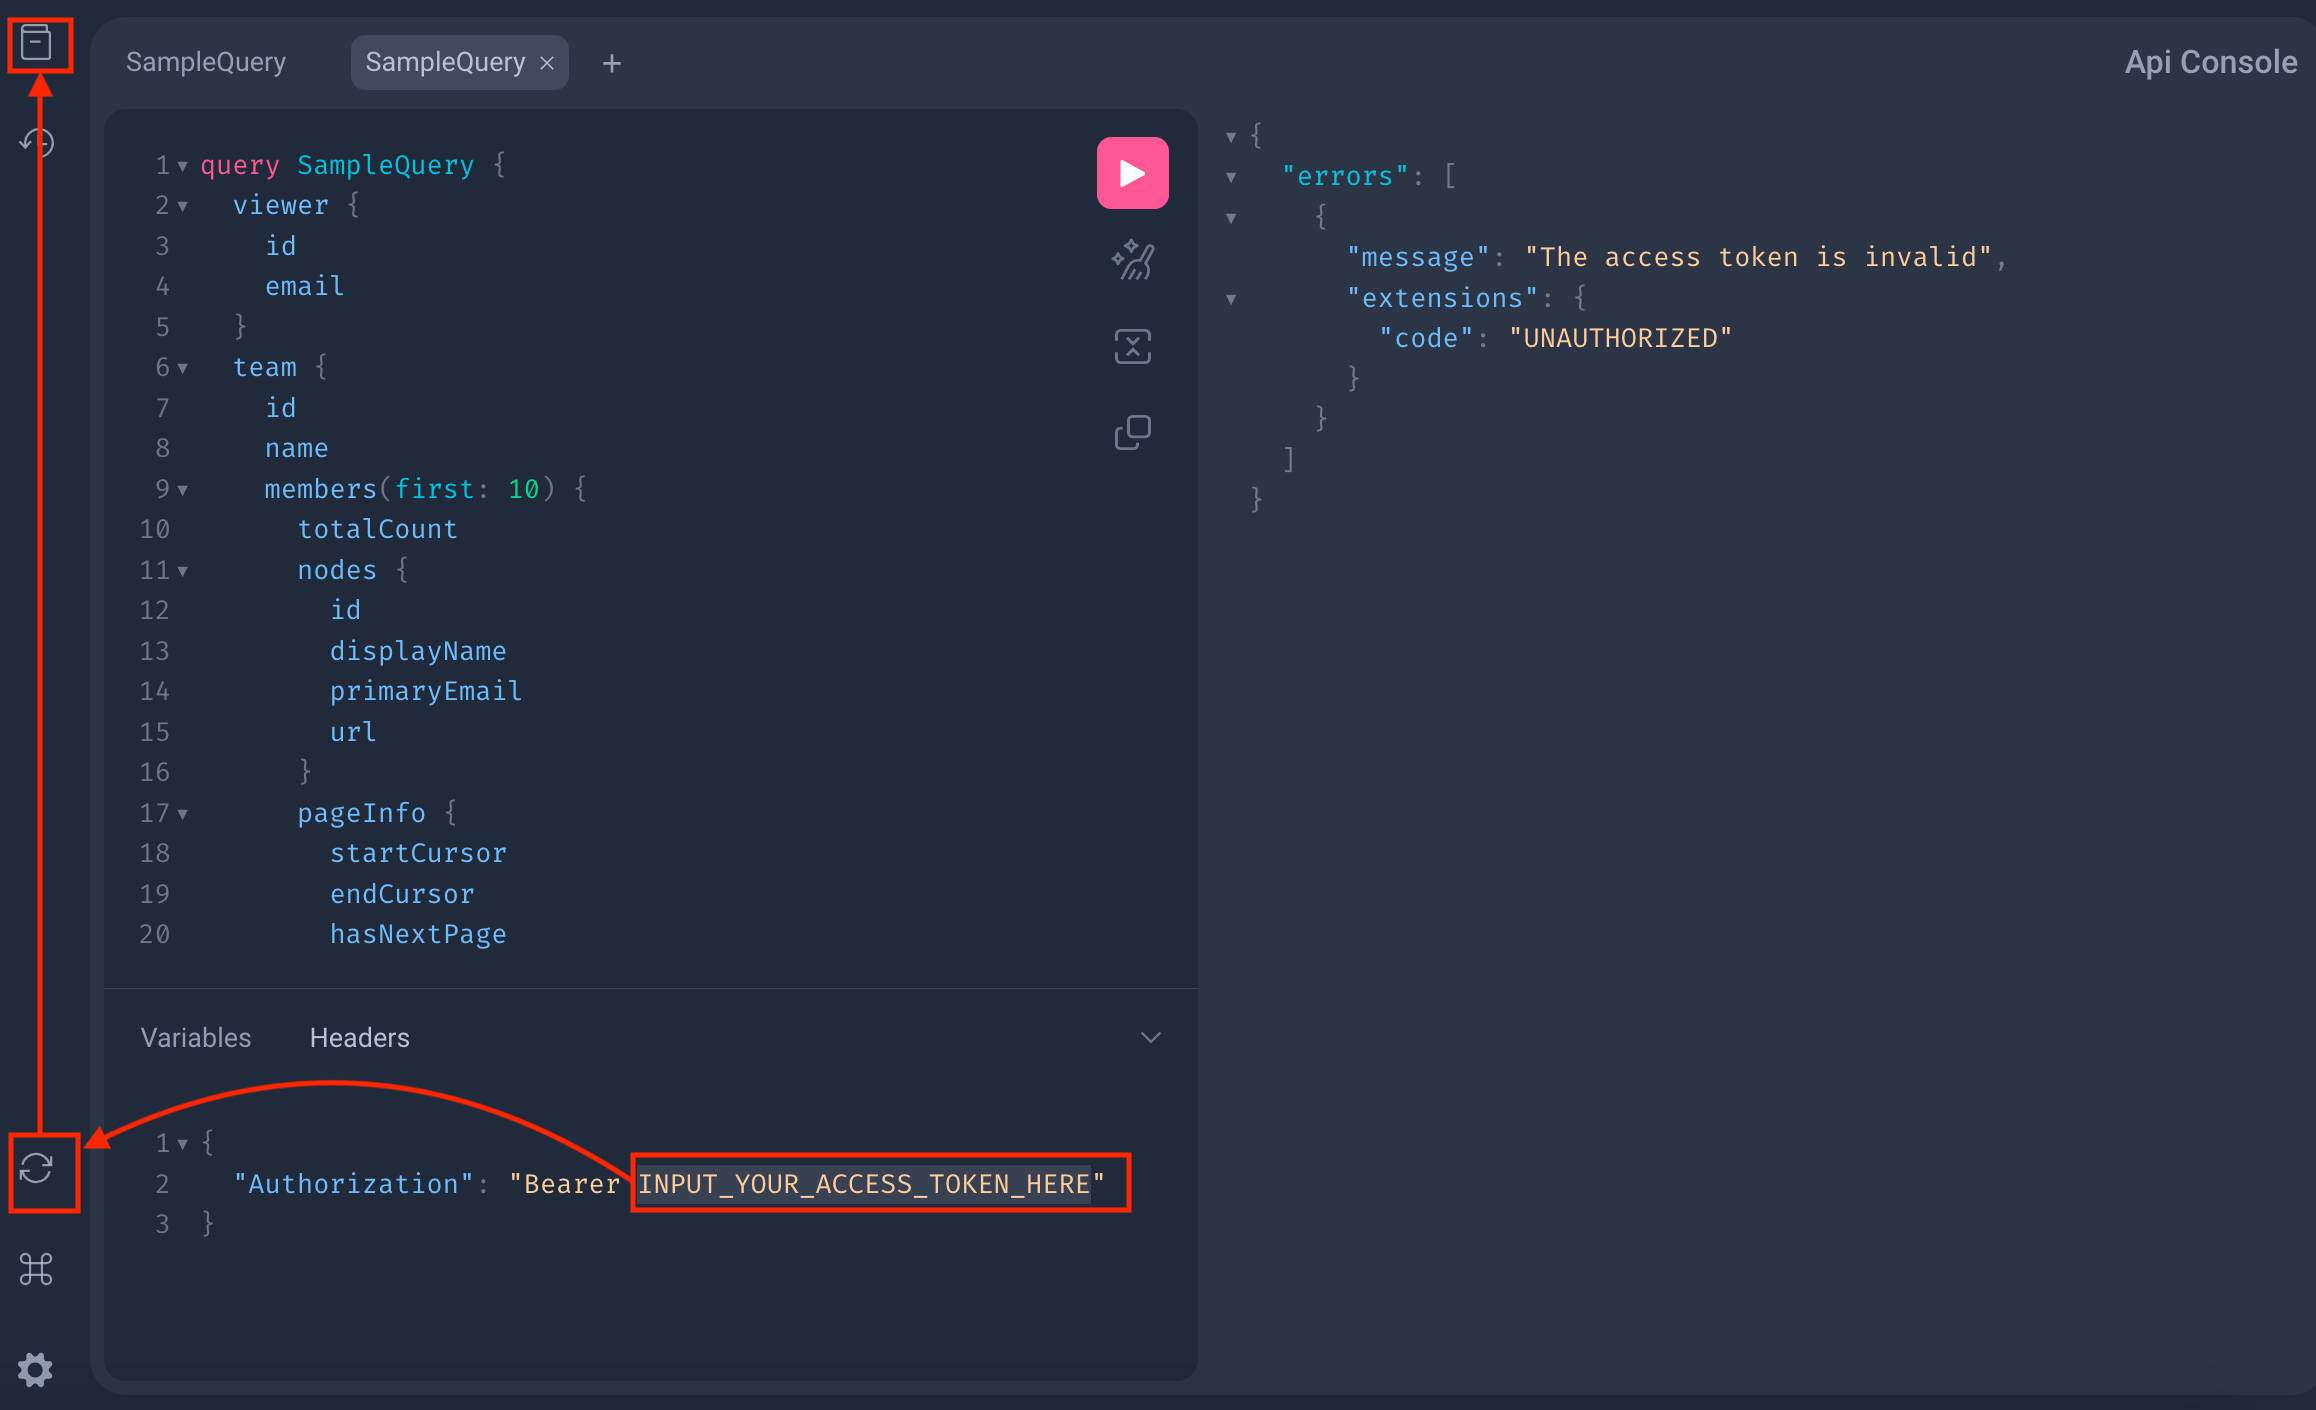Screen dimensions: 2316x1410
Task: Close the active SampleQuery tab
Action: (x=547, y=63)
